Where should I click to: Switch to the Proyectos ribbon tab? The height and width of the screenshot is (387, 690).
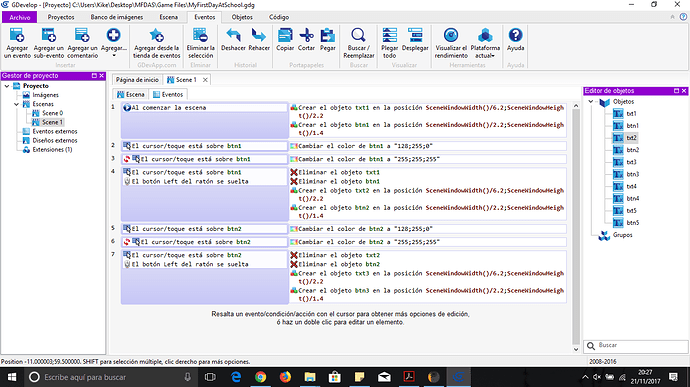coord(61,17)
